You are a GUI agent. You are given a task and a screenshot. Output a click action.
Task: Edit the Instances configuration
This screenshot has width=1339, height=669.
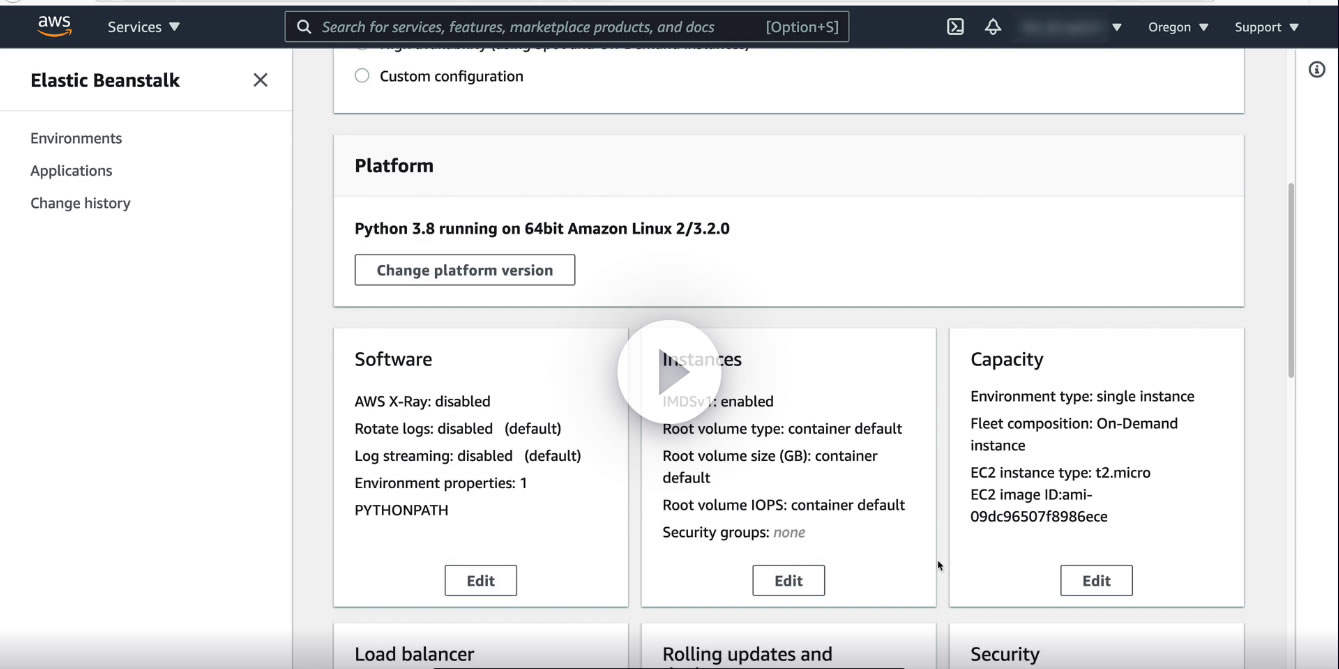[789, 580]
